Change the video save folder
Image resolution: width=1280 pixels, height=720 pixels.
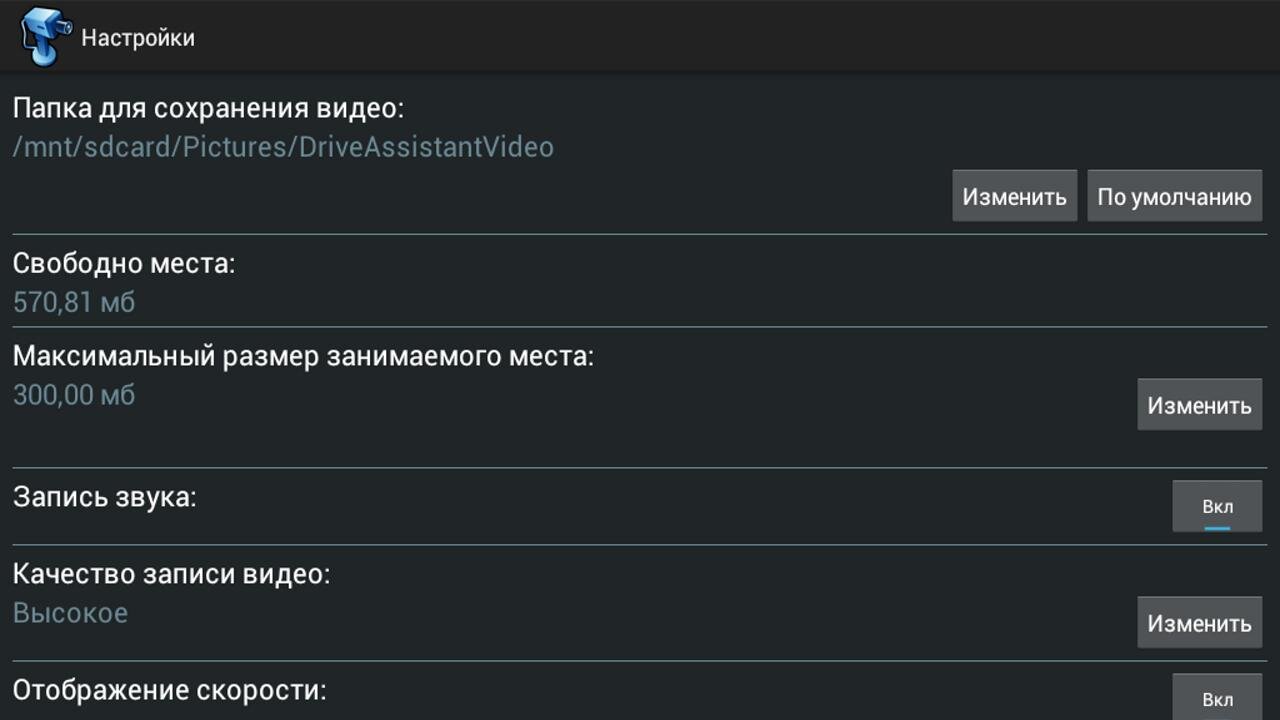1014,196
